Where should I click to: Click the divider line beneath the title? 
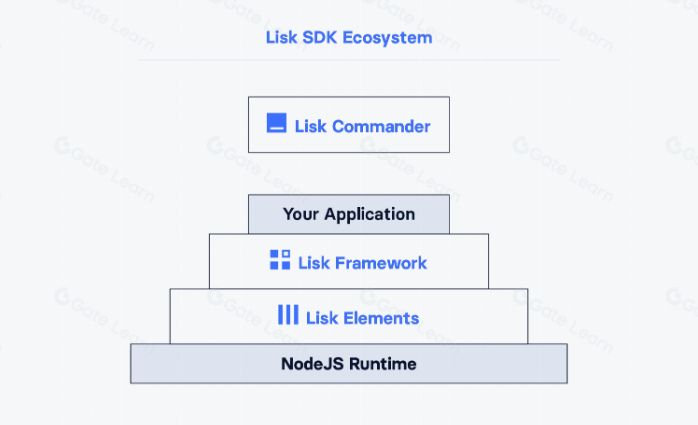click(349, 59)
